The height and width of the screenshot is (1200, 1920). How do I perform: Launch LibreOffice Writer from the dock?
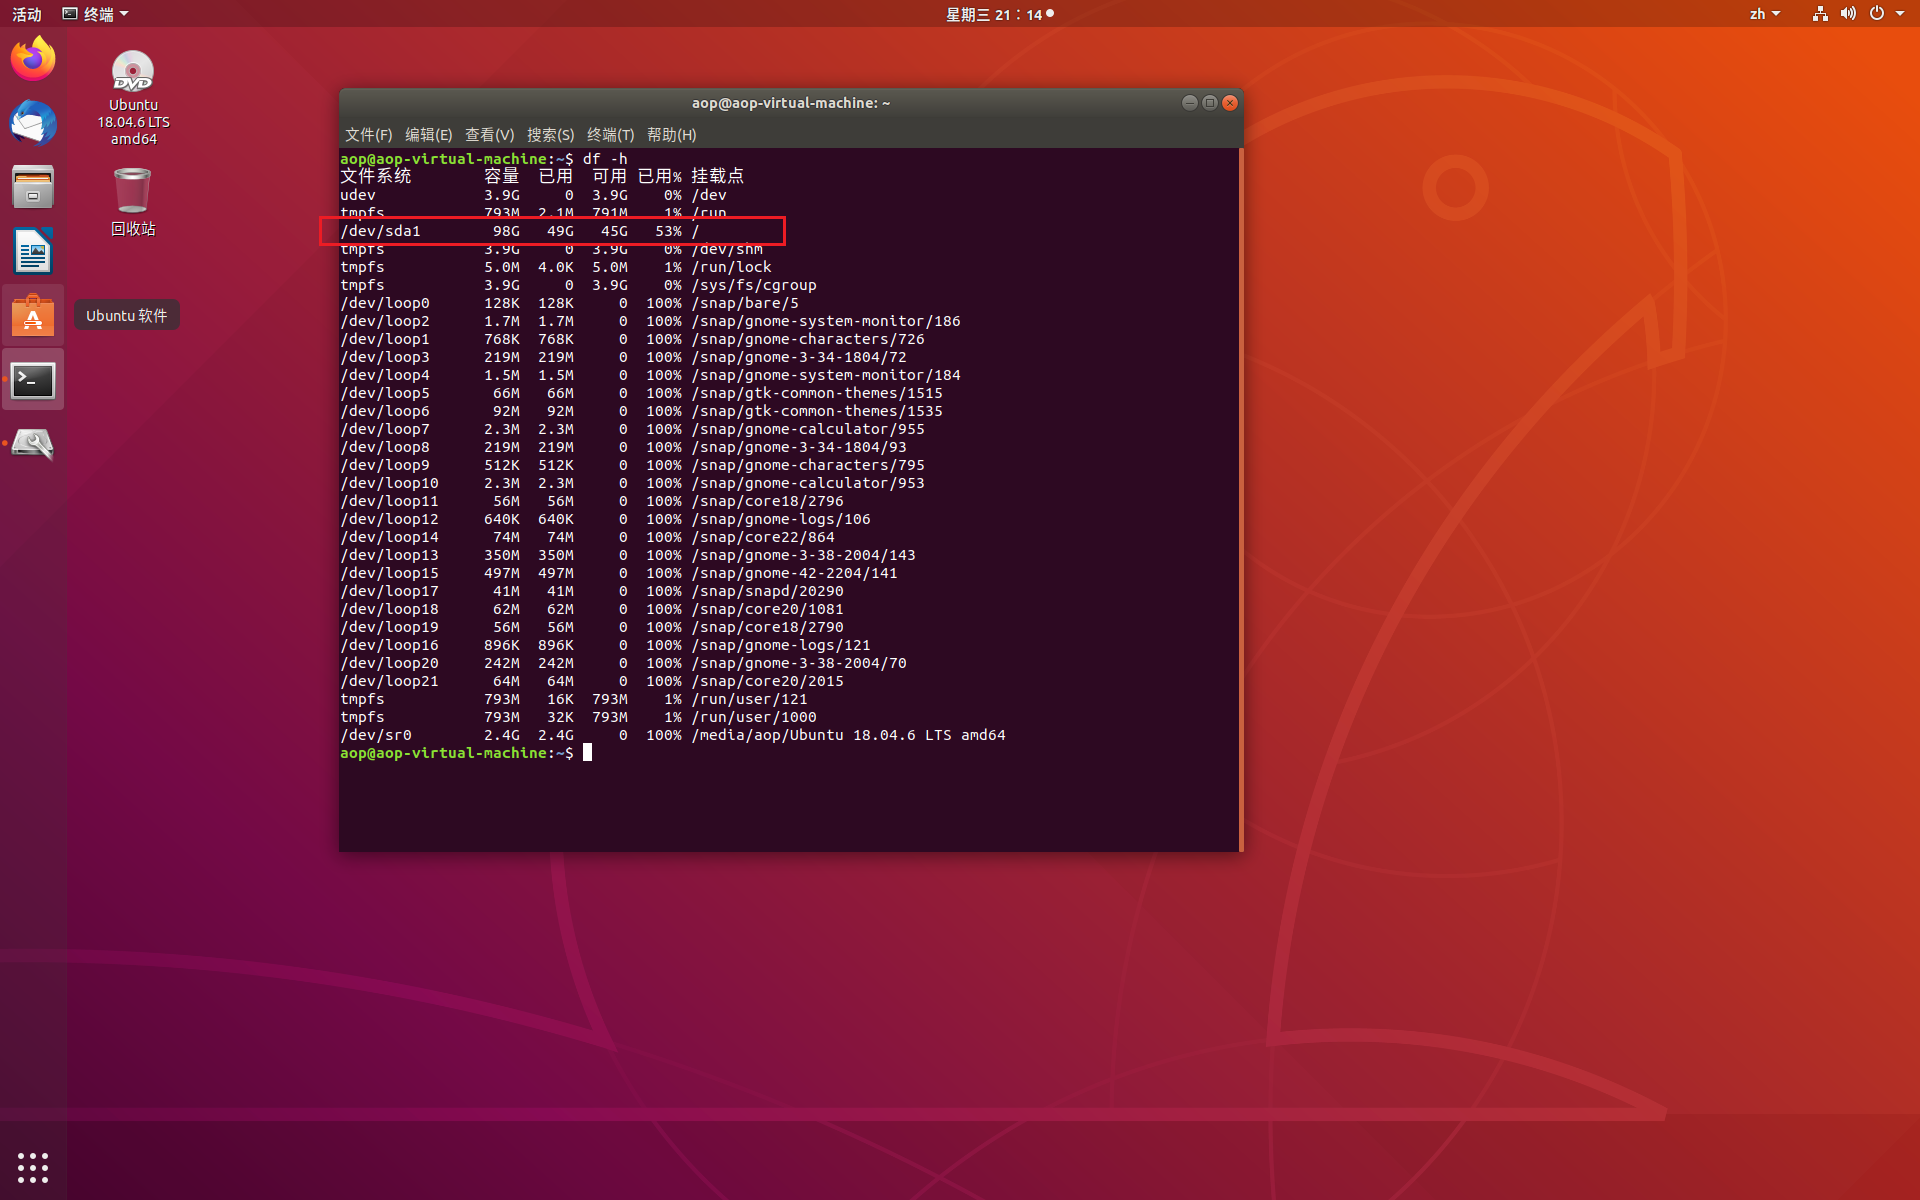point(33,251)
